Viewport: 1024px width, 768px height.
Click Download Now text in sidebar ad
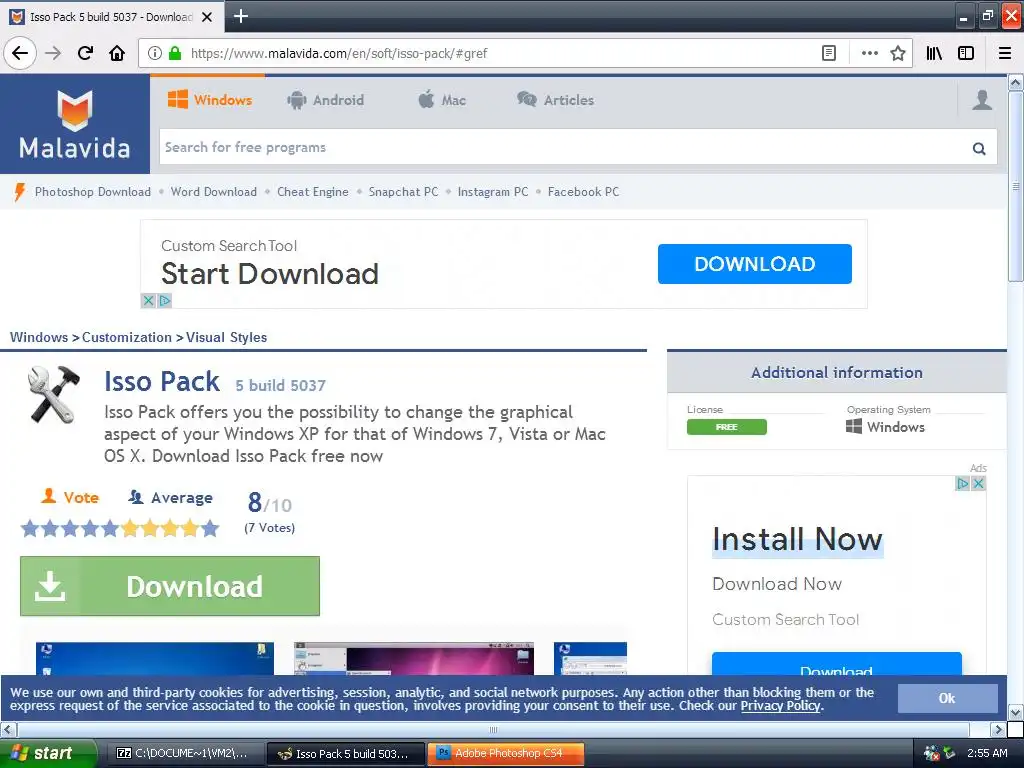coord(776,584)
